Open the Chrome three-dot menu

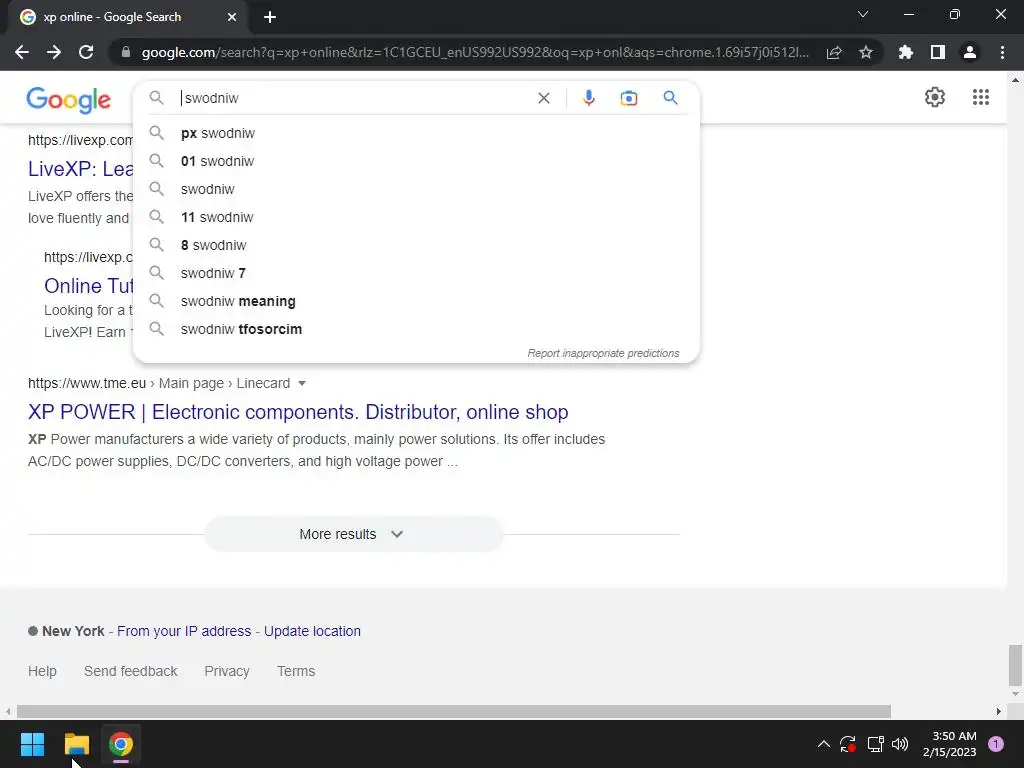point(1002,52)
